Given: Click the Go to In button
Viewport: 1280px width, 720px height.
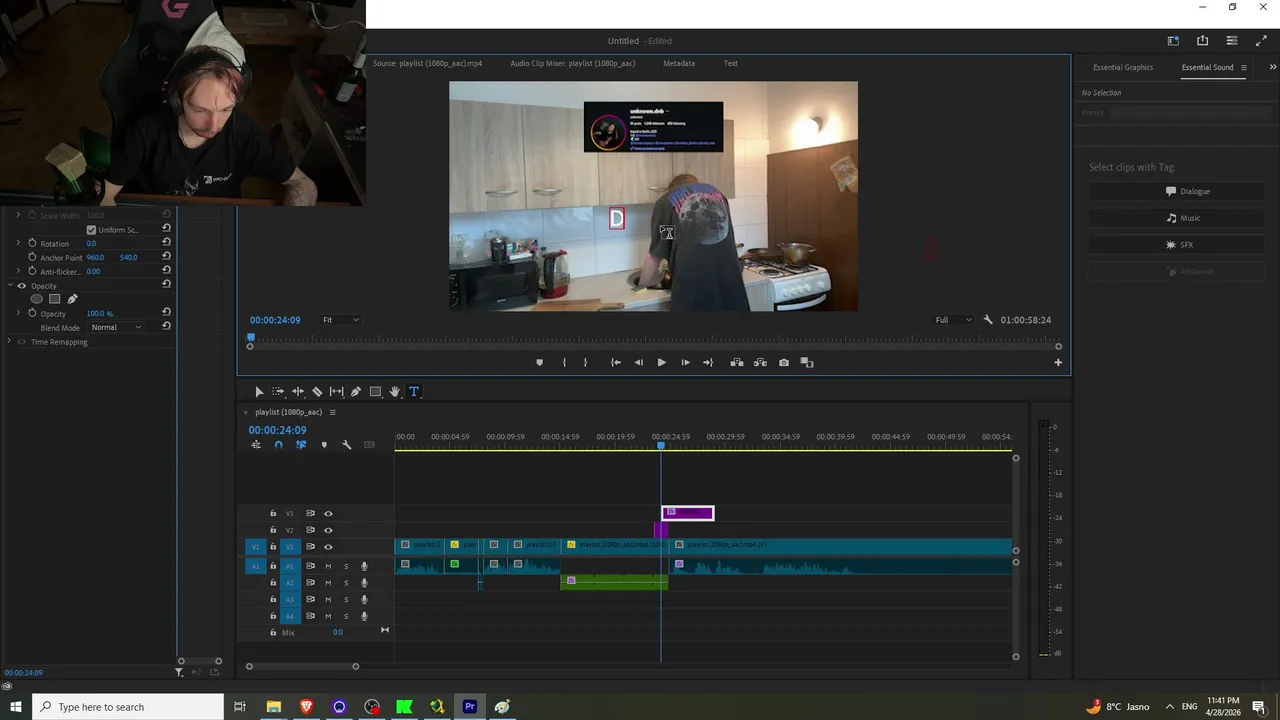Looking at the screenshot, I should [x=616, y=363].
